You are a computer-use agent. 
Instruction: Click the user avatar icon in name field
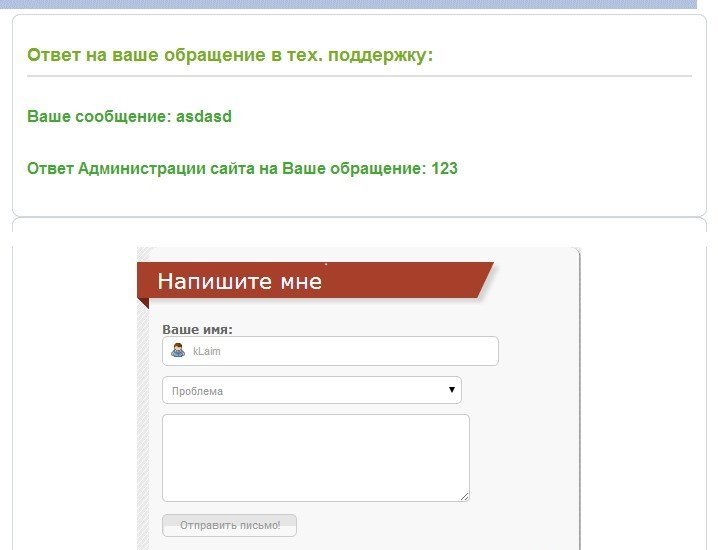click(178, 350)
